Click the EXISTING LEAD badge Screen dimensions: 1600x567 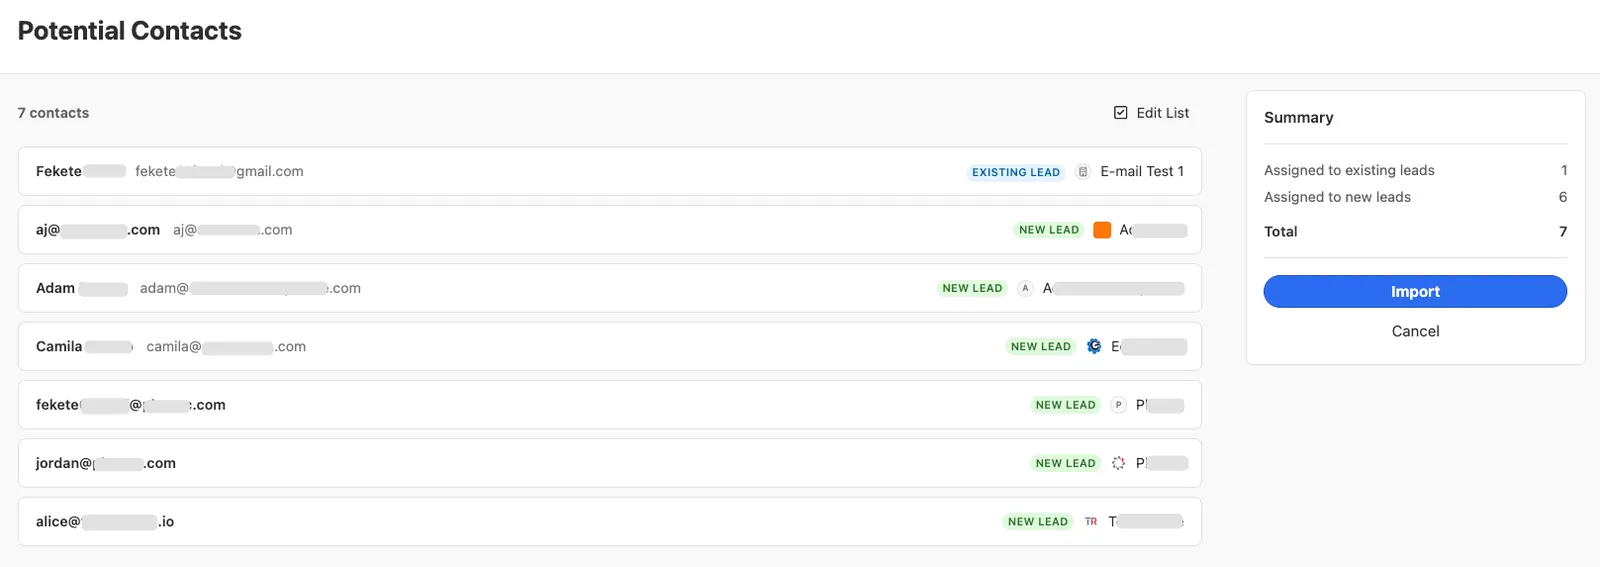tap(1016, 172)
